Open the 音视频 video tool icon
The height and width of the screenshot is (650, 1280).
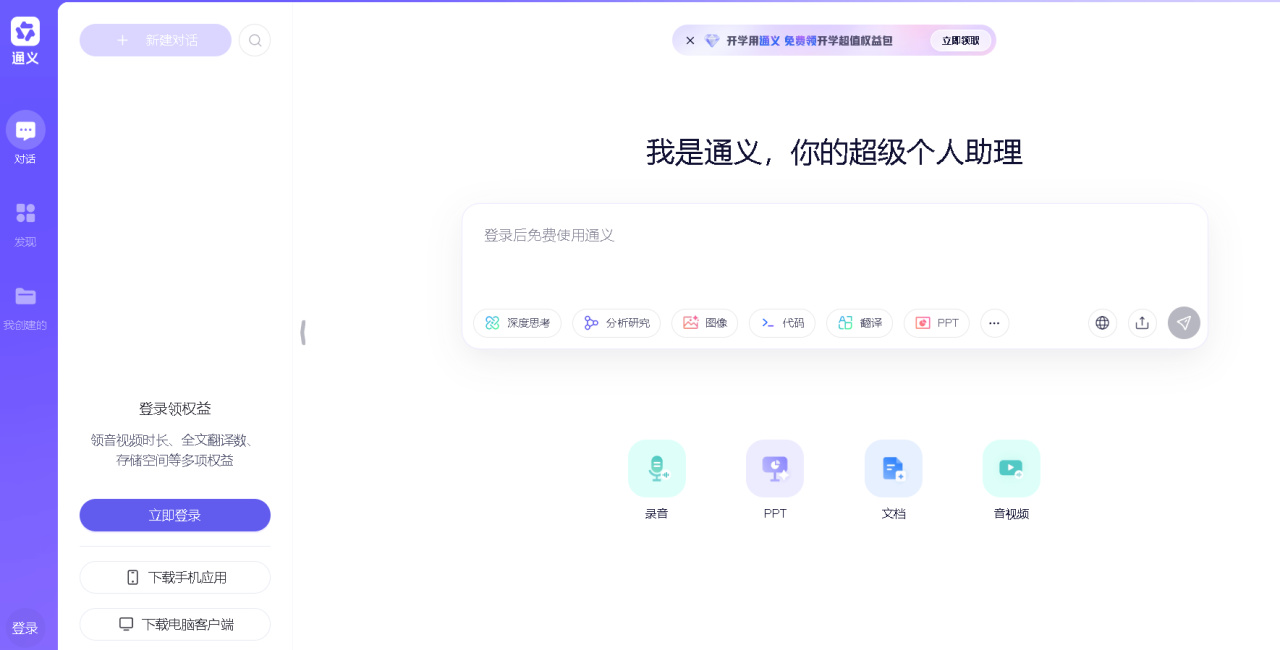coord(1011,468)
